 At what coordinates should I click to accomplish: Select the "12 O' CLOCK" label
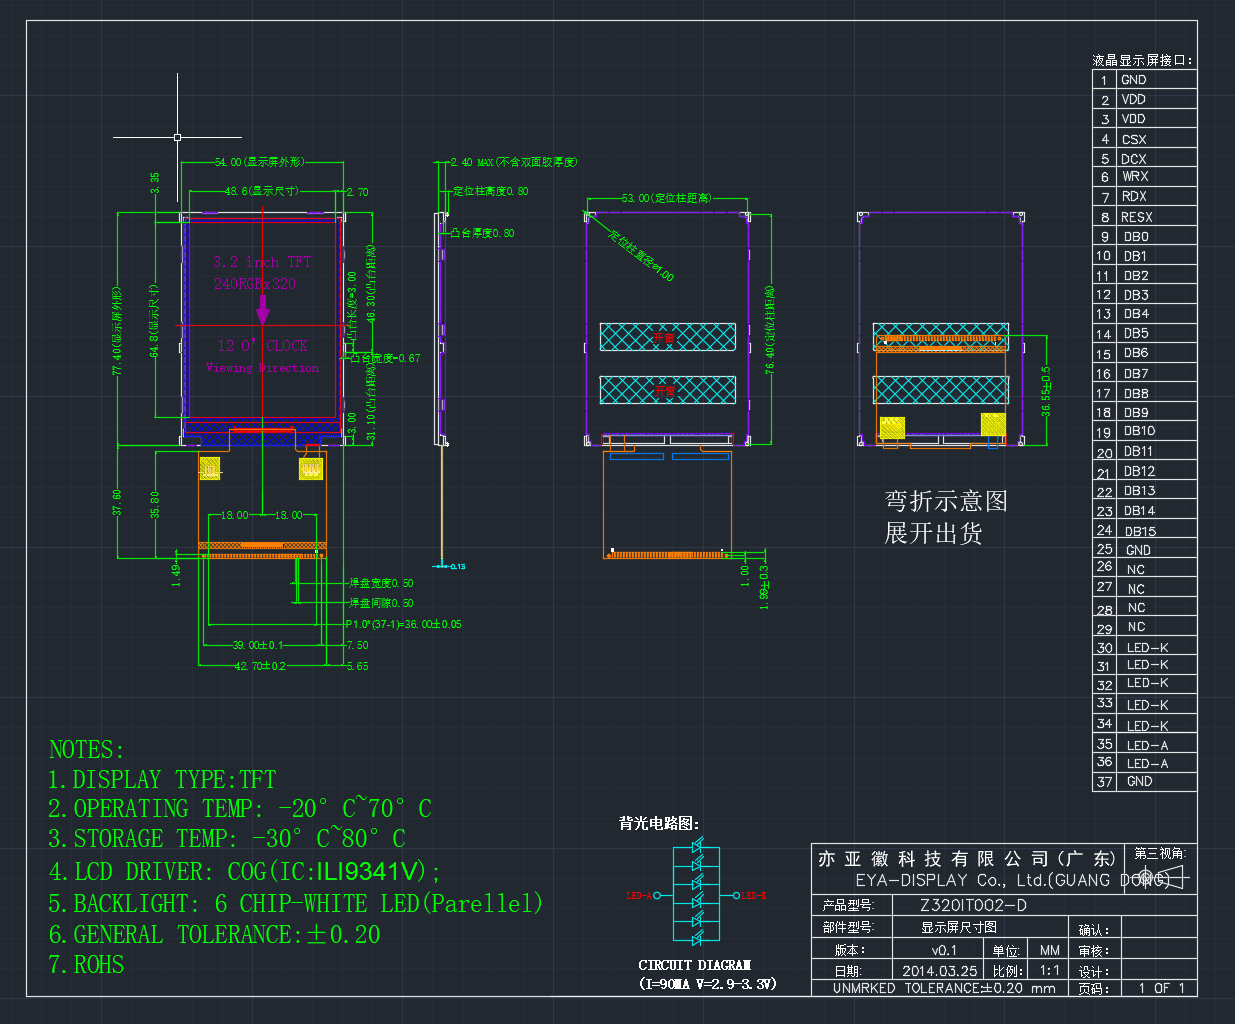click(263, 346)
